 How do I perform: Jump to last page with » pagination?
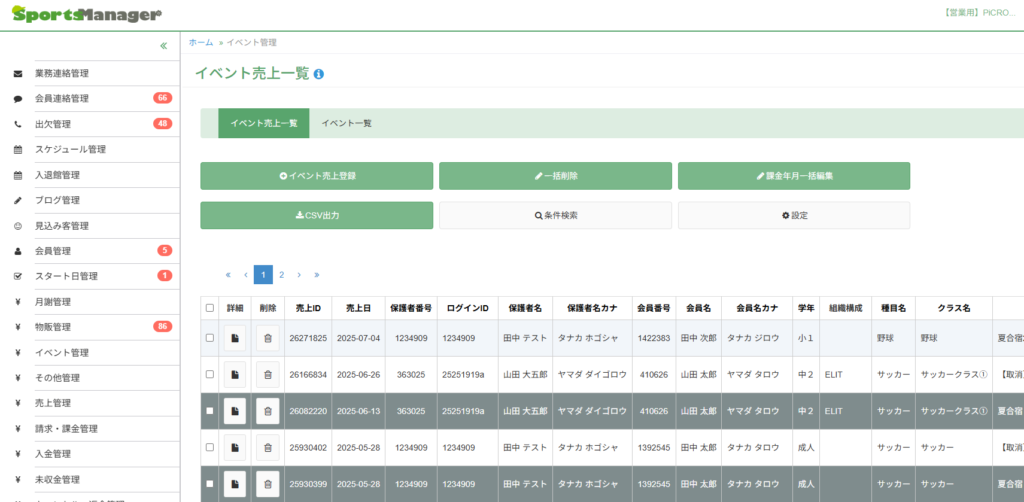coord(317,275)
